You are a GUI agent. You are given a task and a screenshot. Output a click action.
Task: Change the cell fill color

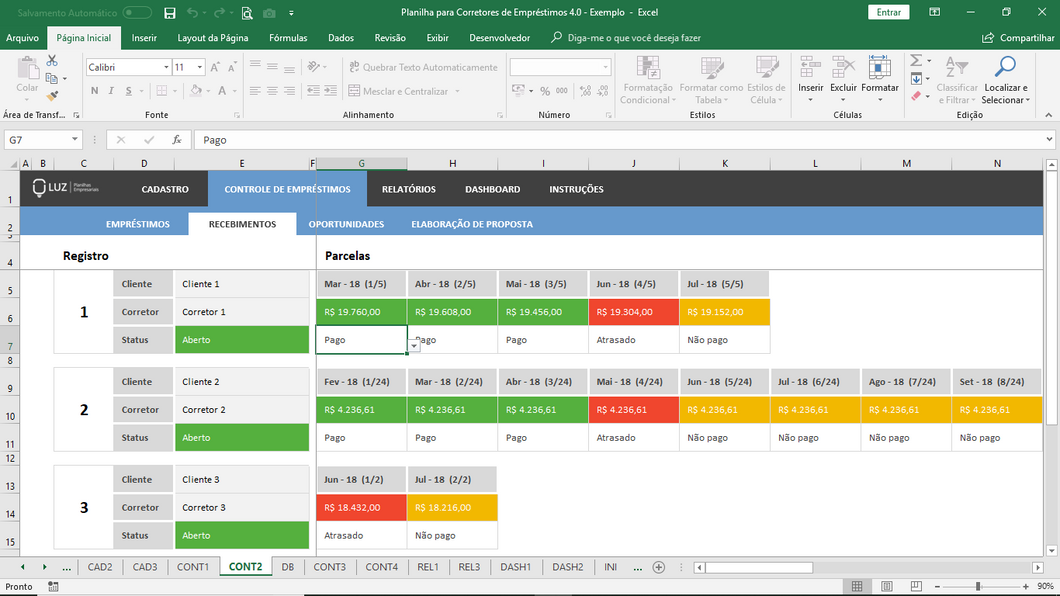196,91
